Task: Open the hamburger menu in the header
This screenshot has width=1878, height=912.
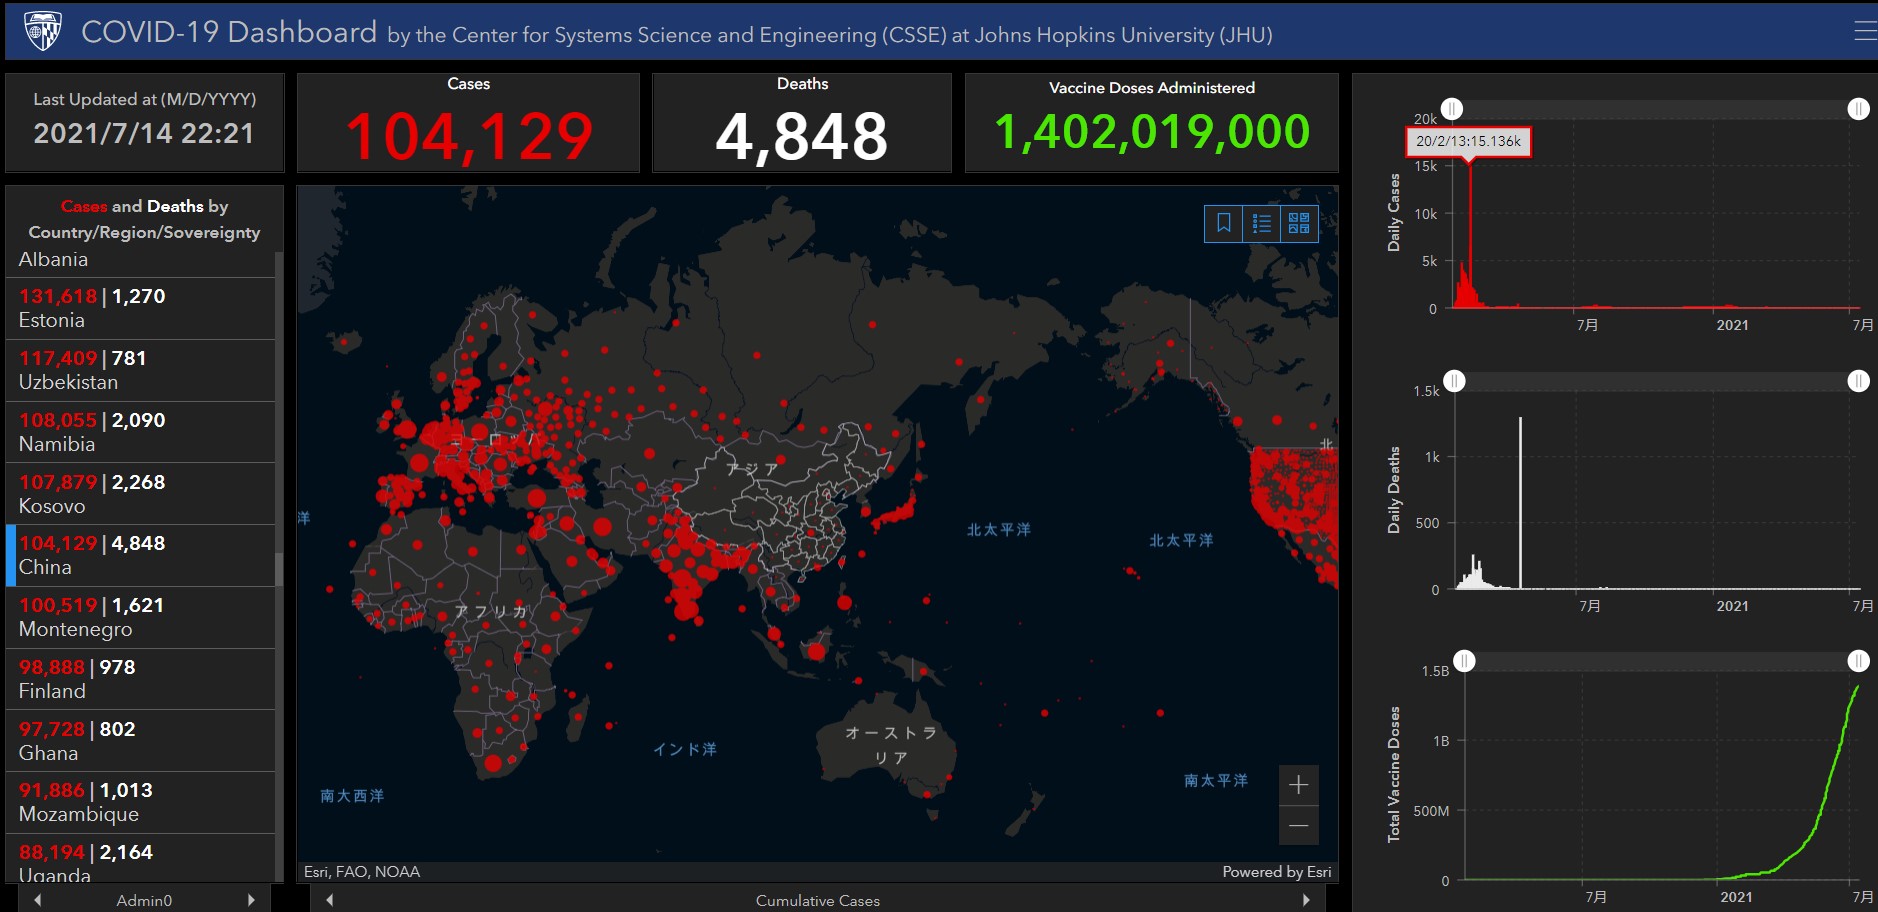Action: (x=1864, y=32)
